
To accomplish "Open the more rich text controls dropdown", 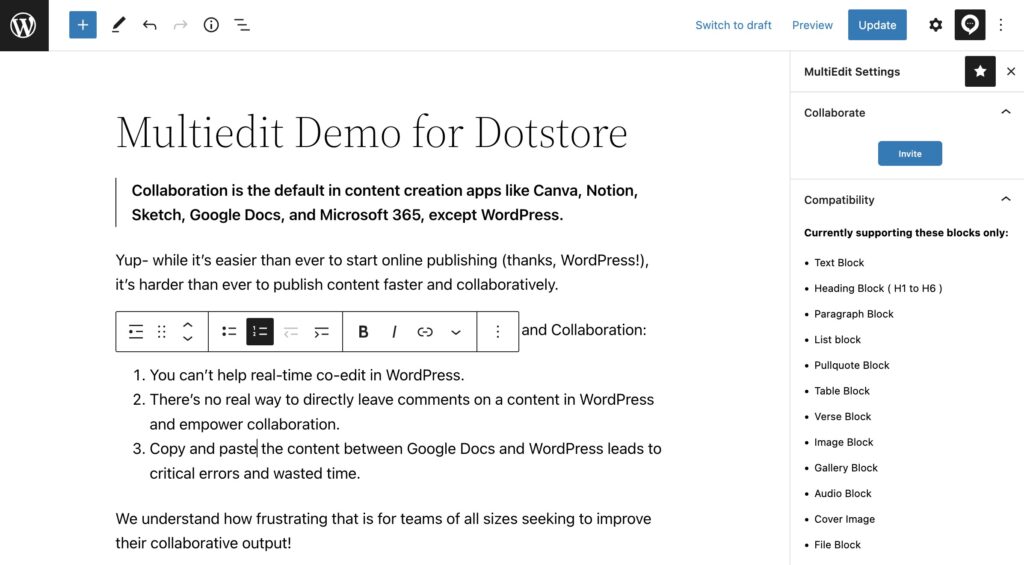I will click(456, 332).
